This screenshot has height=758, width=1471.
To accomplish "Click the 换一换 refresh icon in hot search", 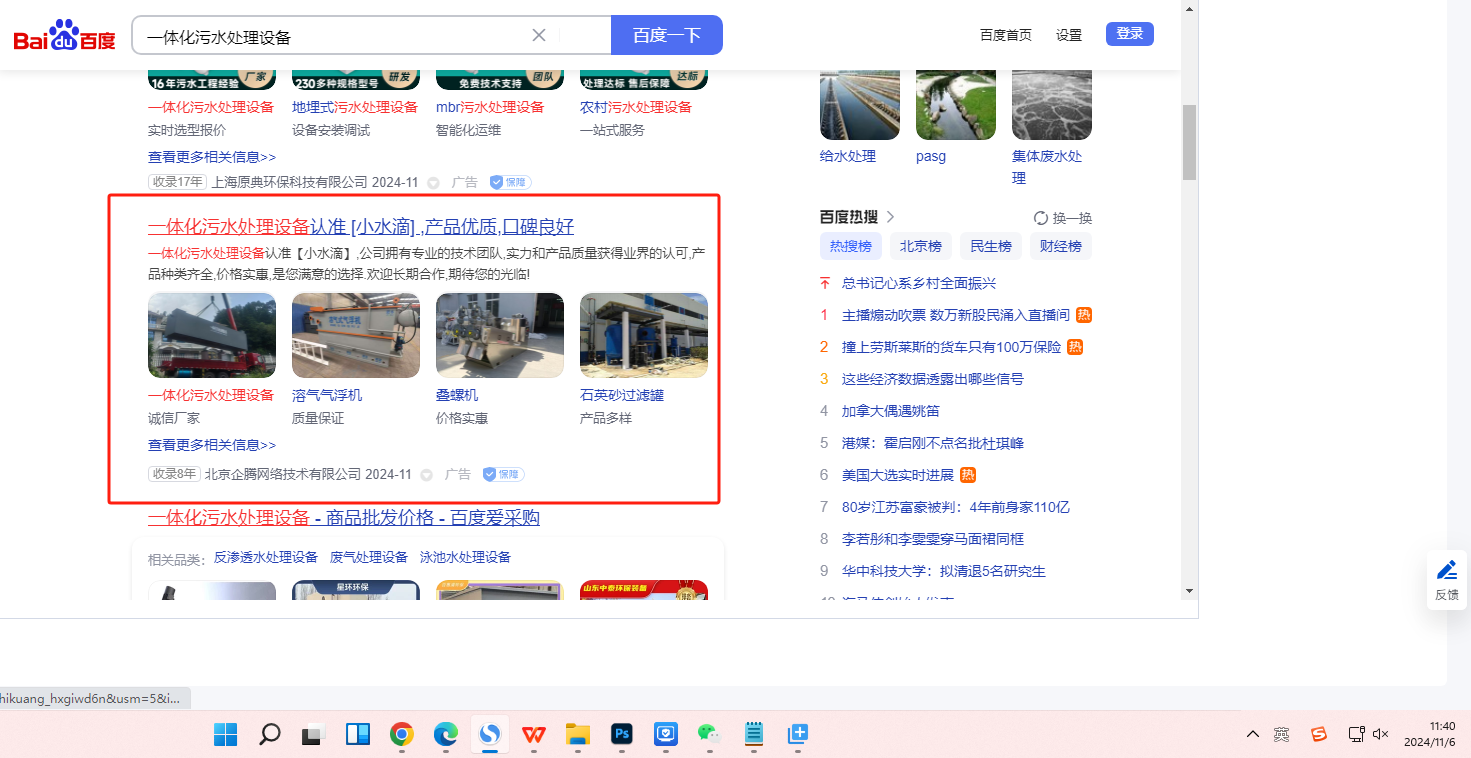I will (1040, 218).
